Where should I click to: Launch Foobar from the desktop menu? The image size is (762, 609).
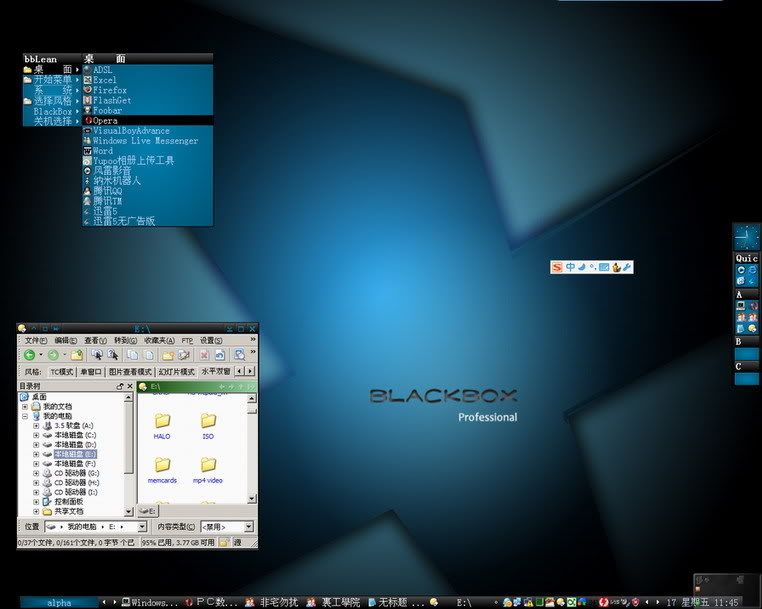pyautogui.click(x=148, y=110)
